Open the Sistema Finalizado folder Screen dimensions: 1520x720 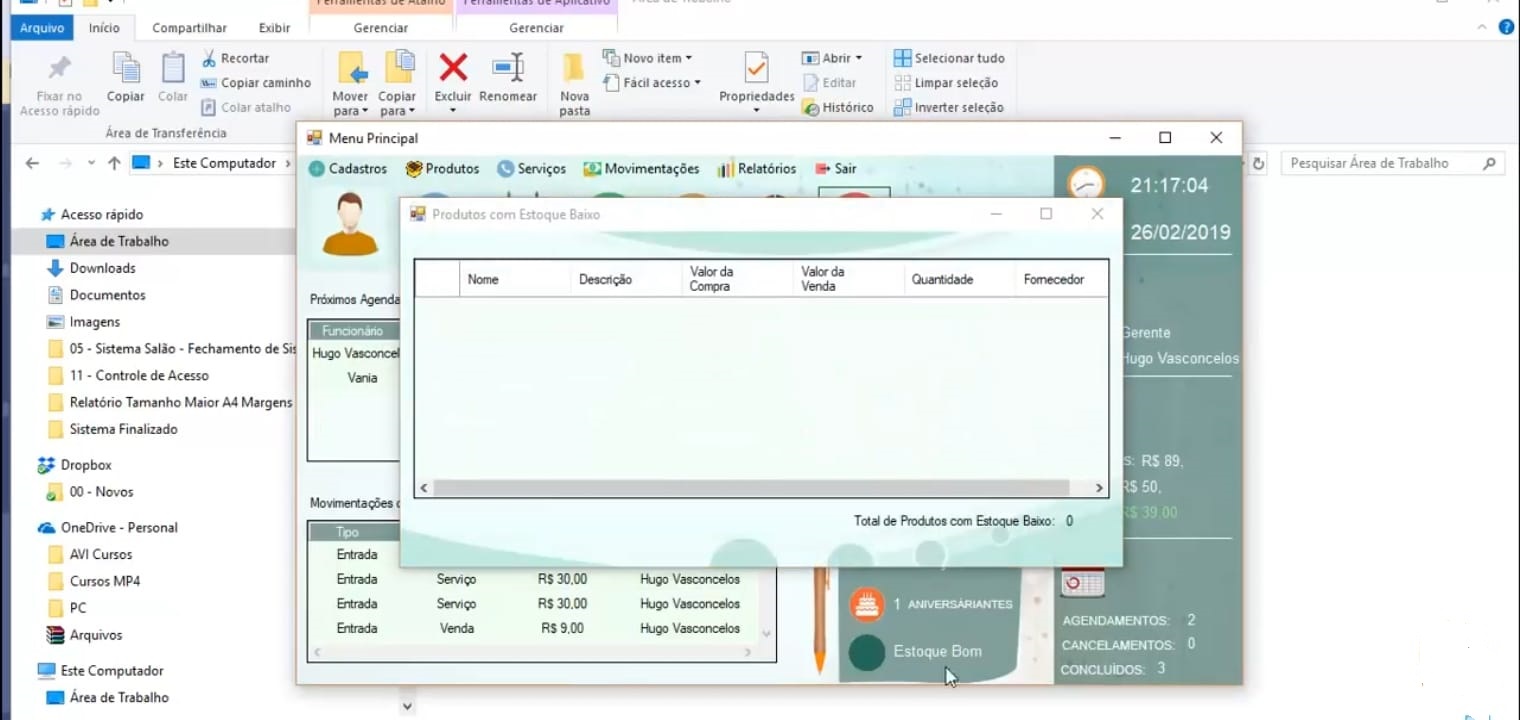(123, 429)
